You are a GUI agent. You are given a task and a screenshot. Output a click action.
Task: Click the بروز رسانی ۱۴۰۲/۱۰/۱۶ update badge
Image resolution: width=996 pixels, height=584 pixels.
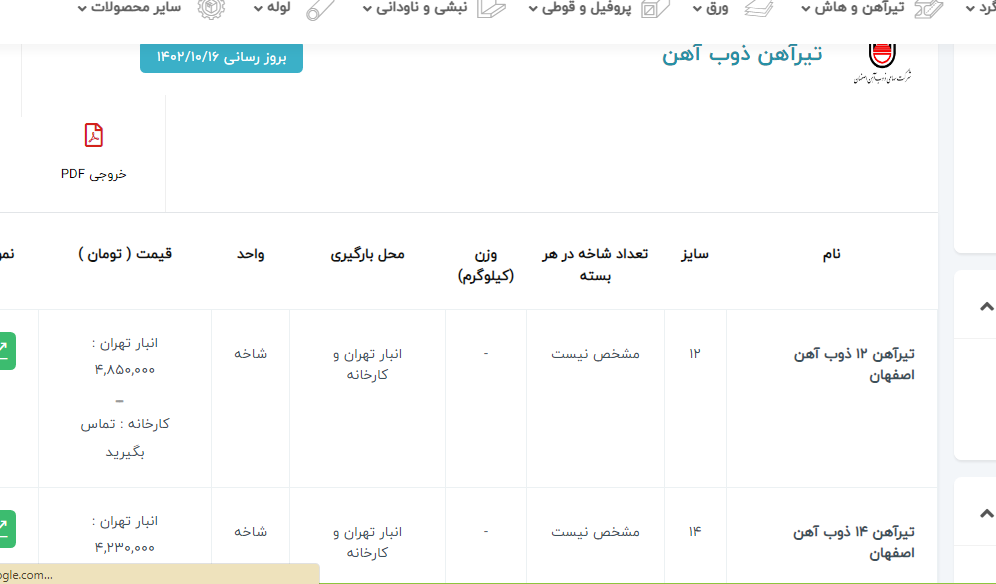pyautogui.click(x=221, y=58)
